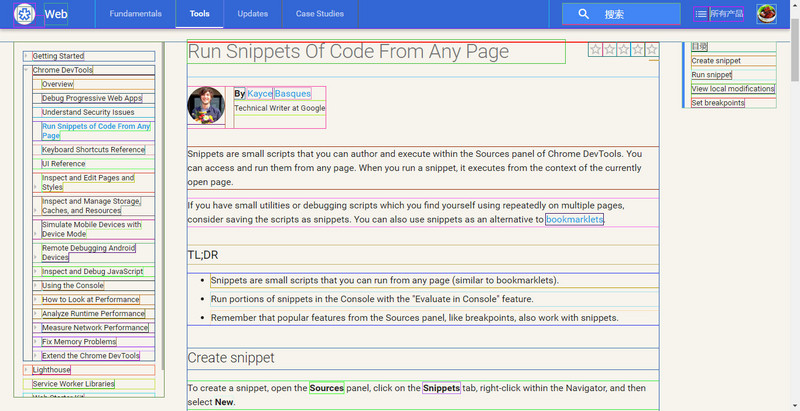Open UI Reference in sidebar
This screenshot has height=411, width=800.
[x=64, y=164]
